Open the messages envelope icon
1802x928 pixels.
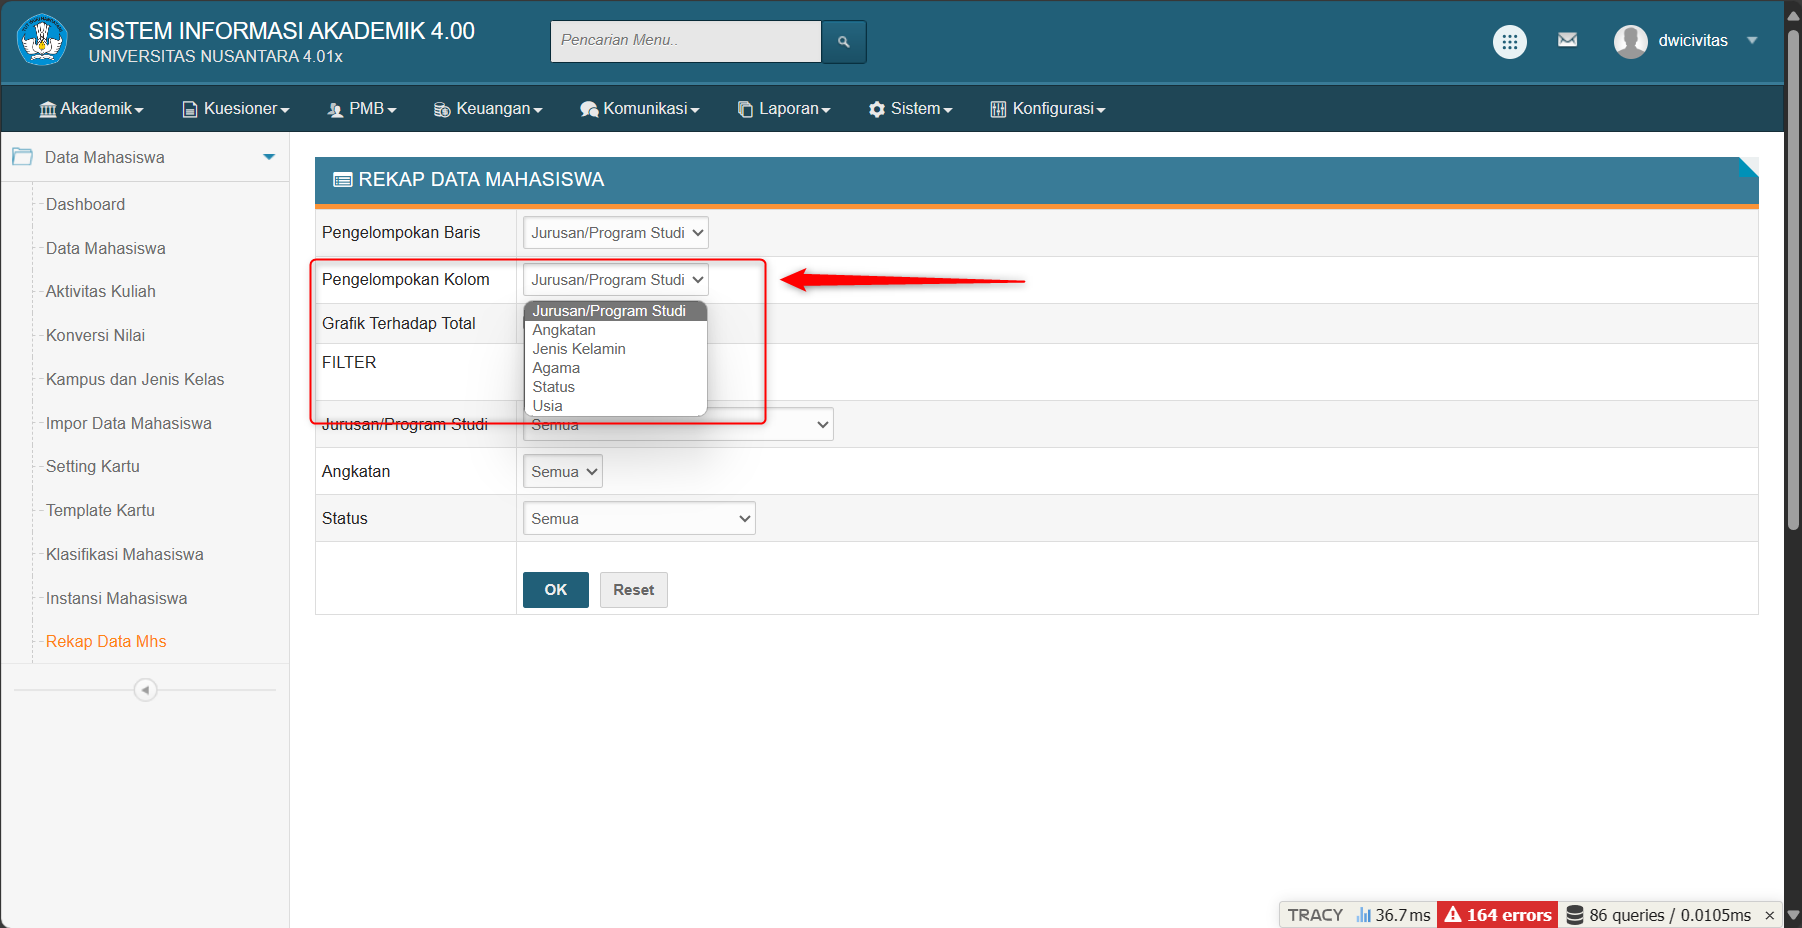pos(1567,40)
